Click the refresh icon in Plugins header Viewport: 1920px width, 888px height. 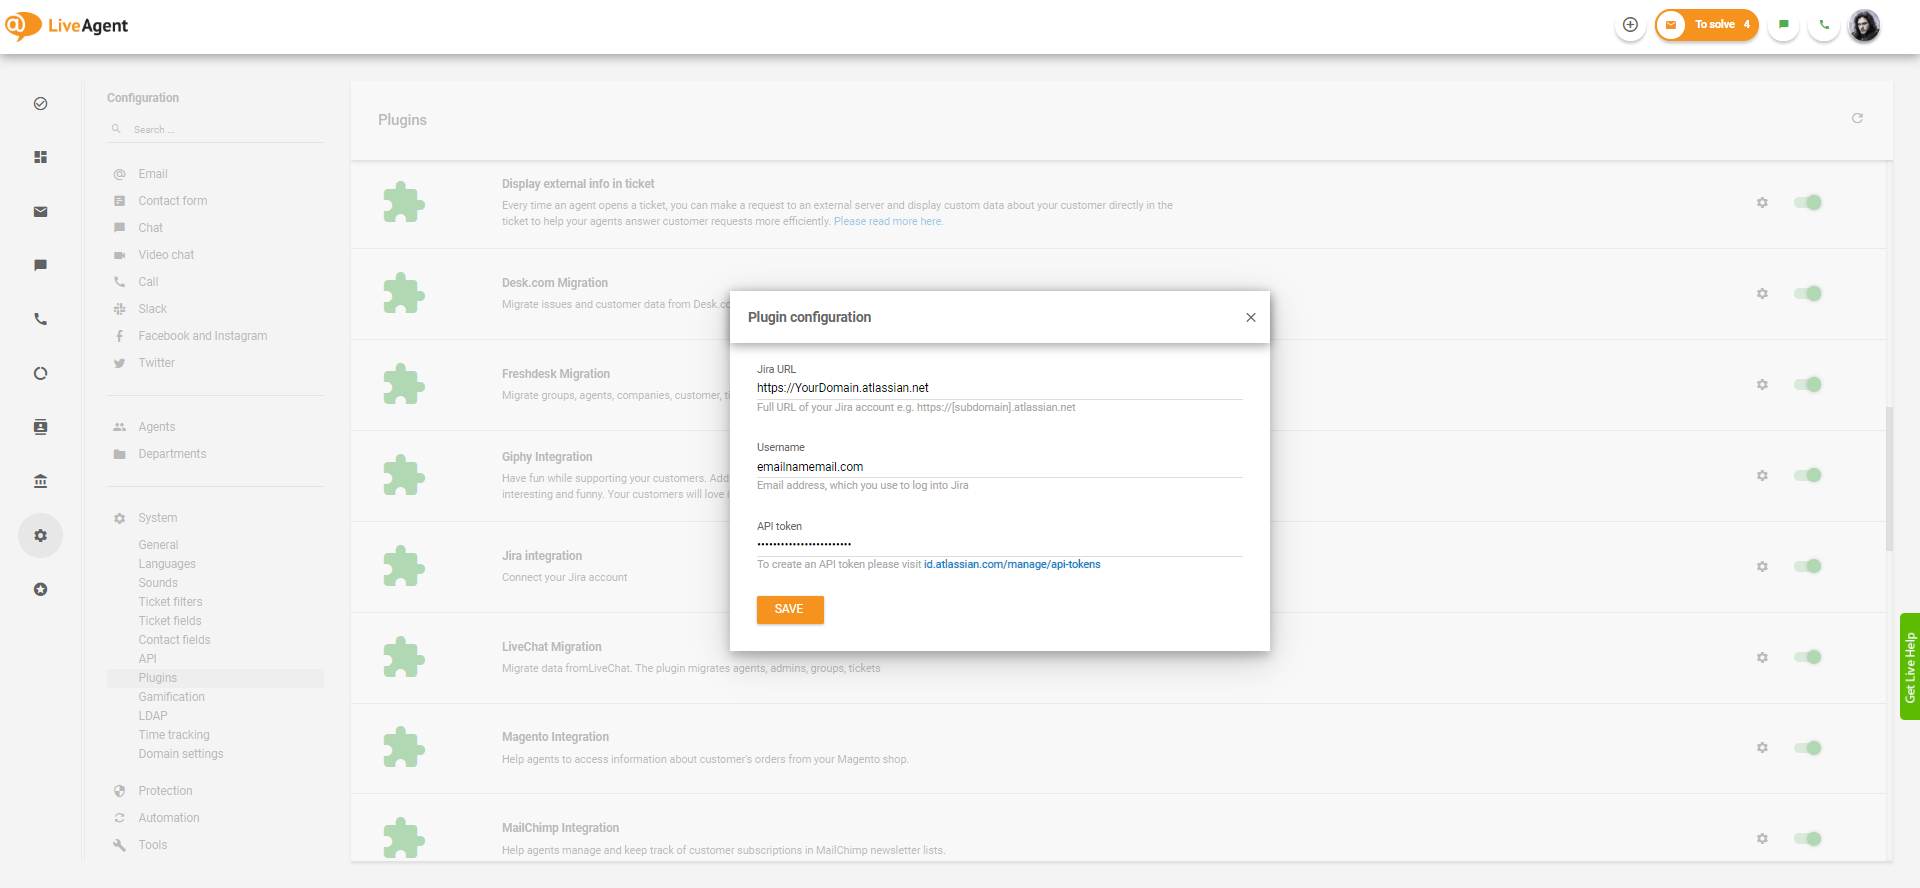(1857, 119)
